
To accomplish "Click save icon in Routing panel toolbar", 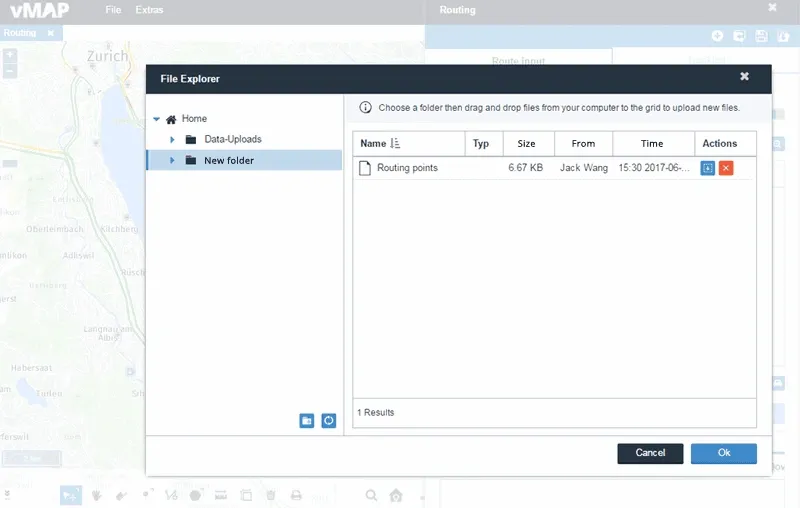I will pyautogui.click(x=761, y=36).
